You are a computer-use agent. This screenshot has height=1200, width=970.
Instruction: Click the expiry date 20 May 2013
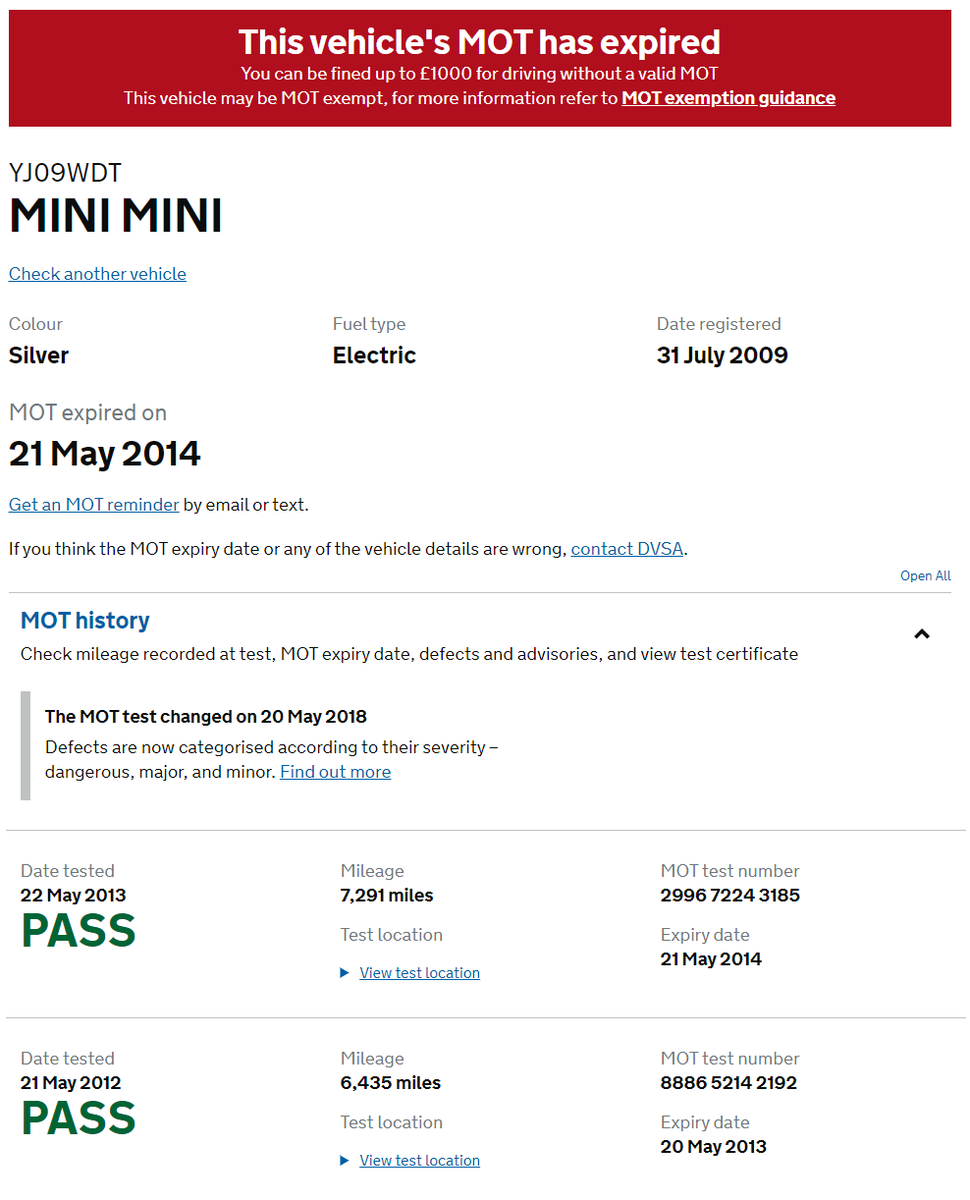(x=713, y=1147)
